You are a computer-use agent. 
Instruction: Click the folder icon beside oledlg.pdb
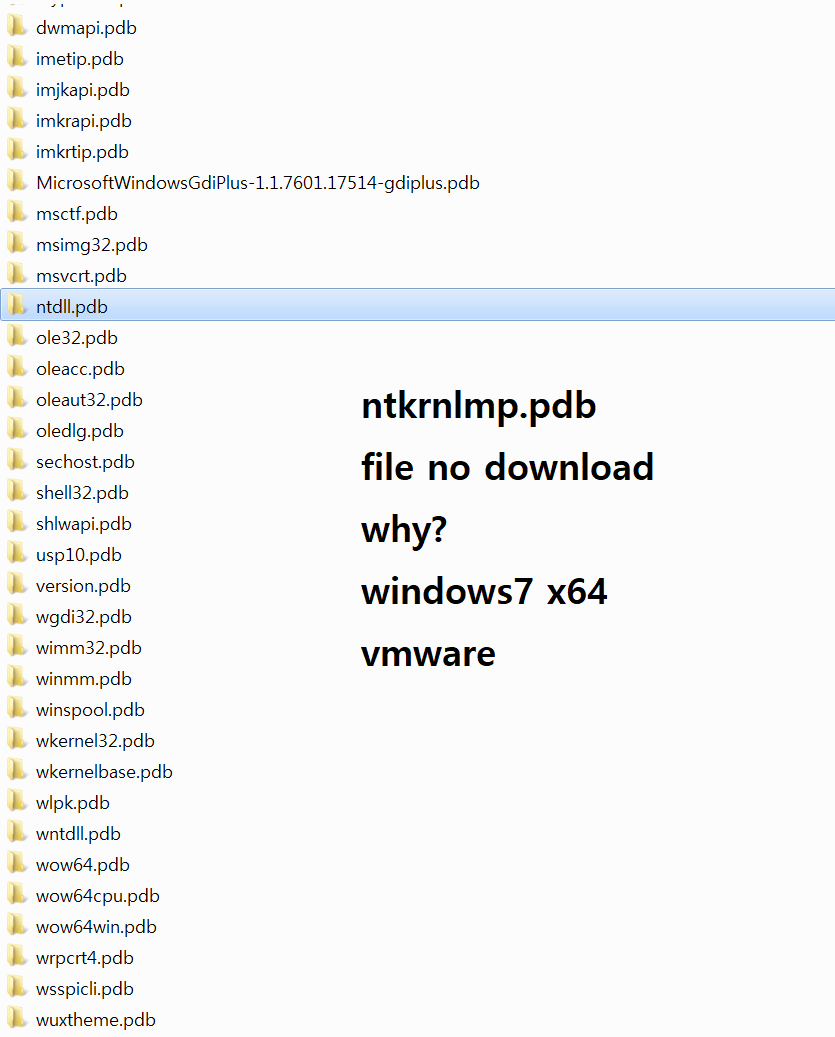(x=17, y=430)
